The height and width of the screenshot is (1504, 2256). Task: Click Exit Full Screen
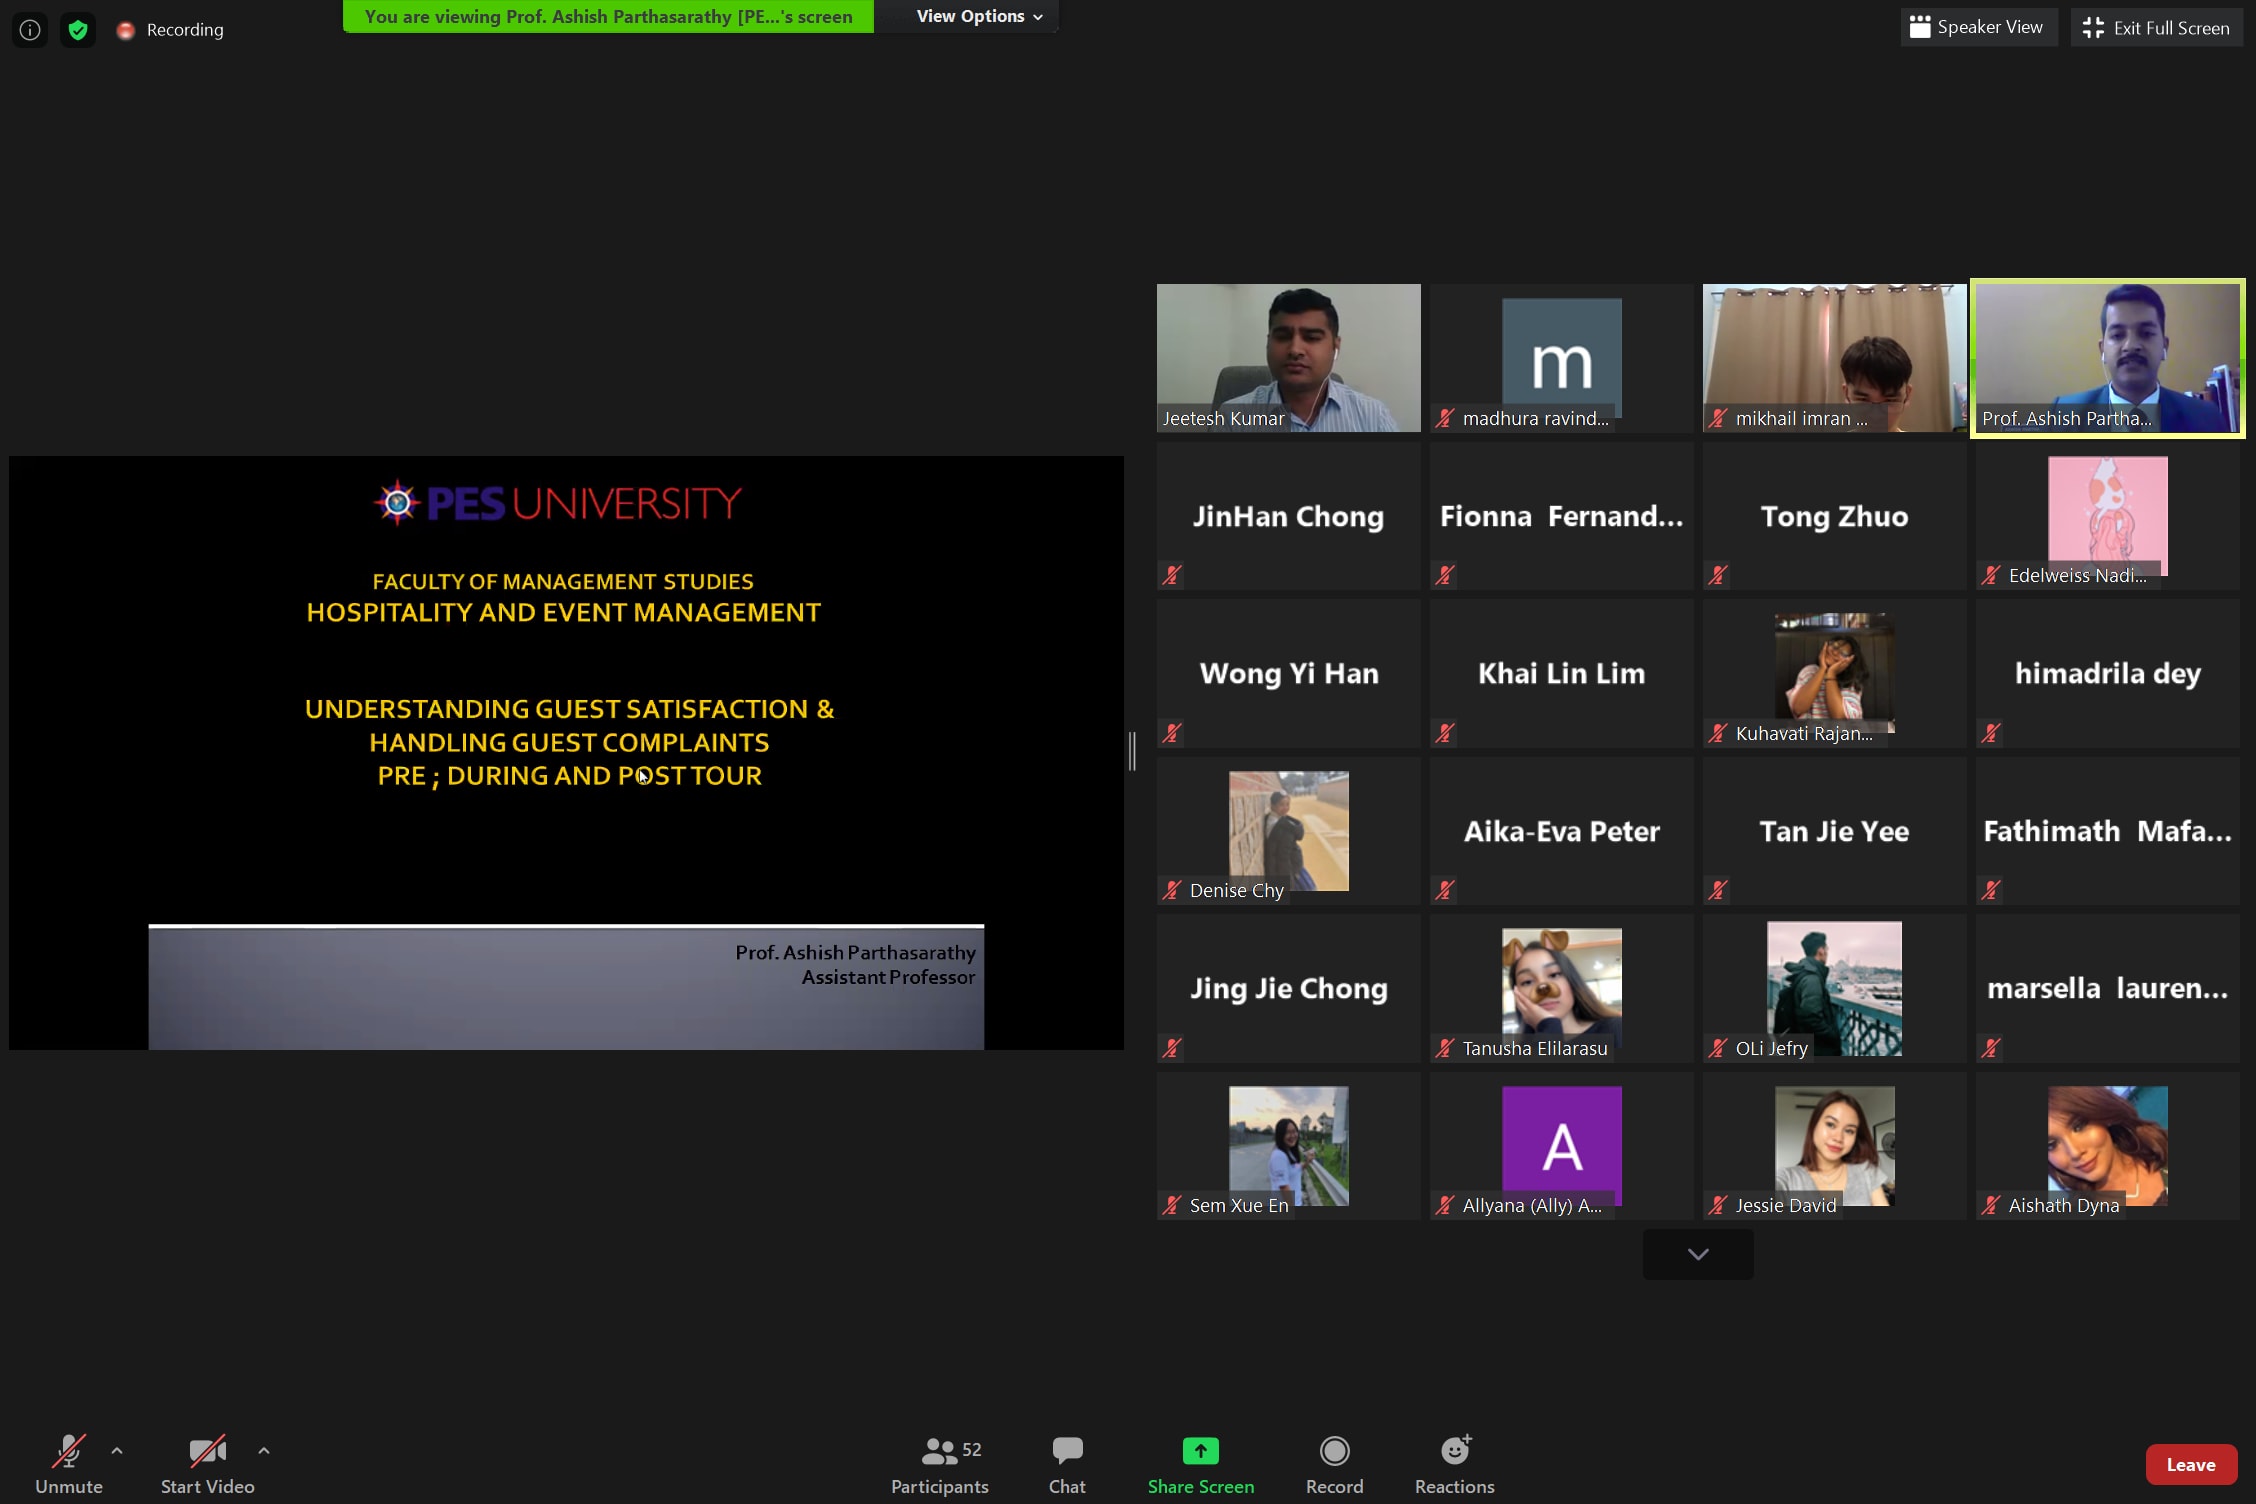[x=2156, y=26]
